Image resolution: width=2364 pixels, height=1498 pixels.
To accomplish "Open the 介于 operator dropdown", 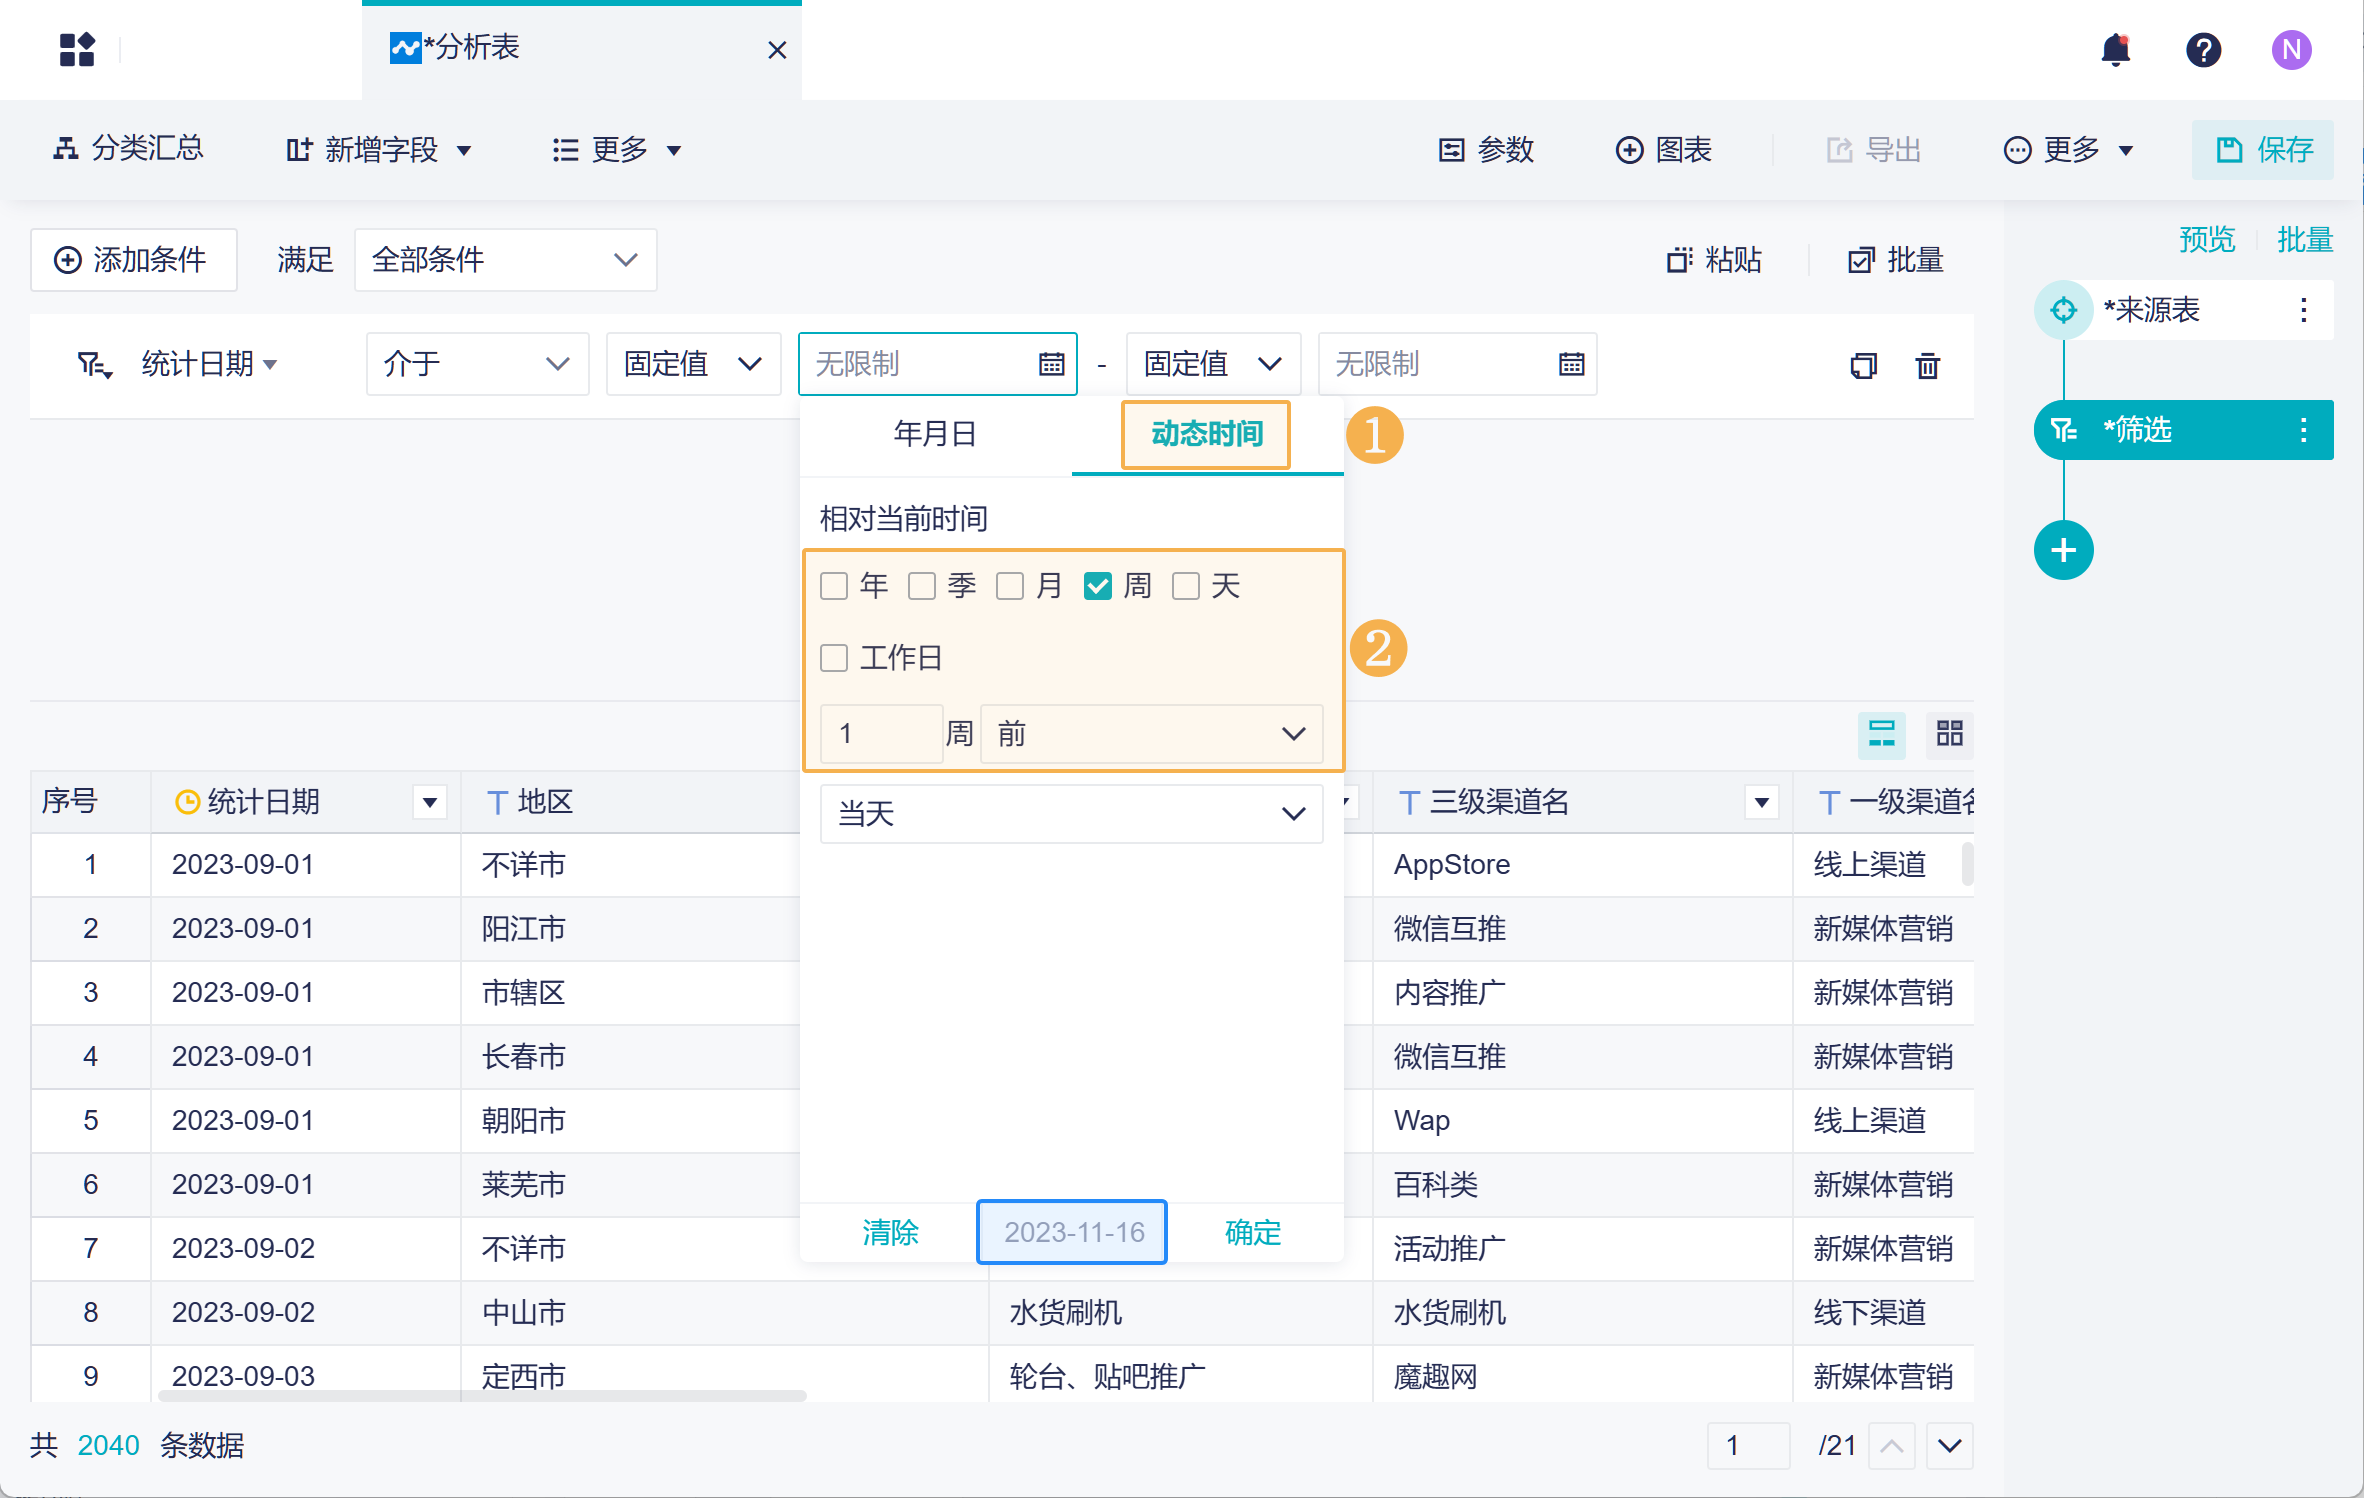I will point(477,364).
